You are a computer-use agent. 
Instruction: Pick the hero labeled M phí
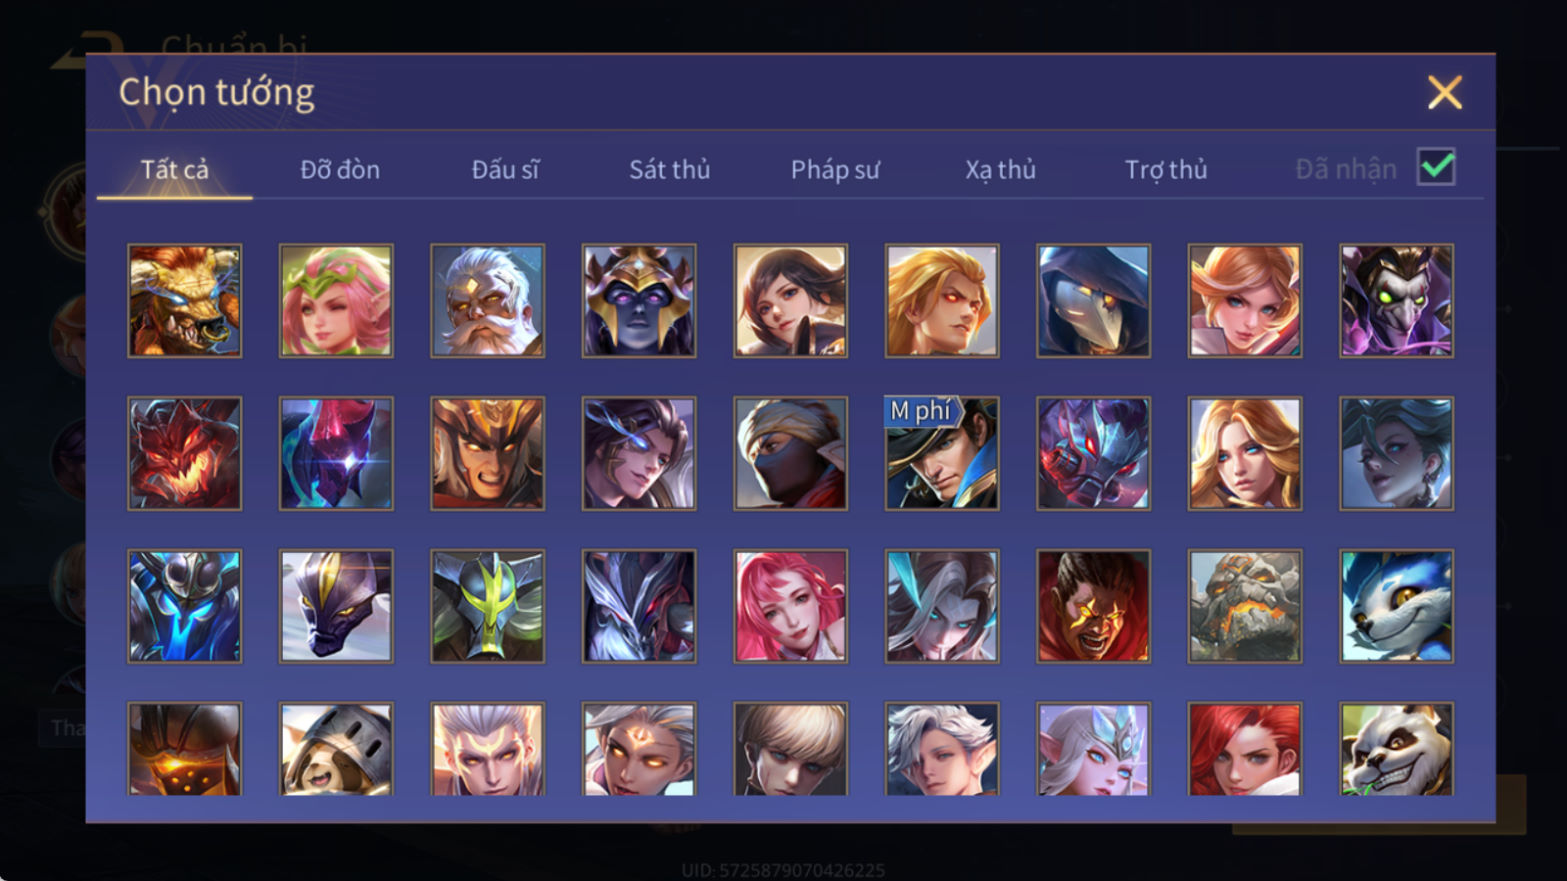942,454
